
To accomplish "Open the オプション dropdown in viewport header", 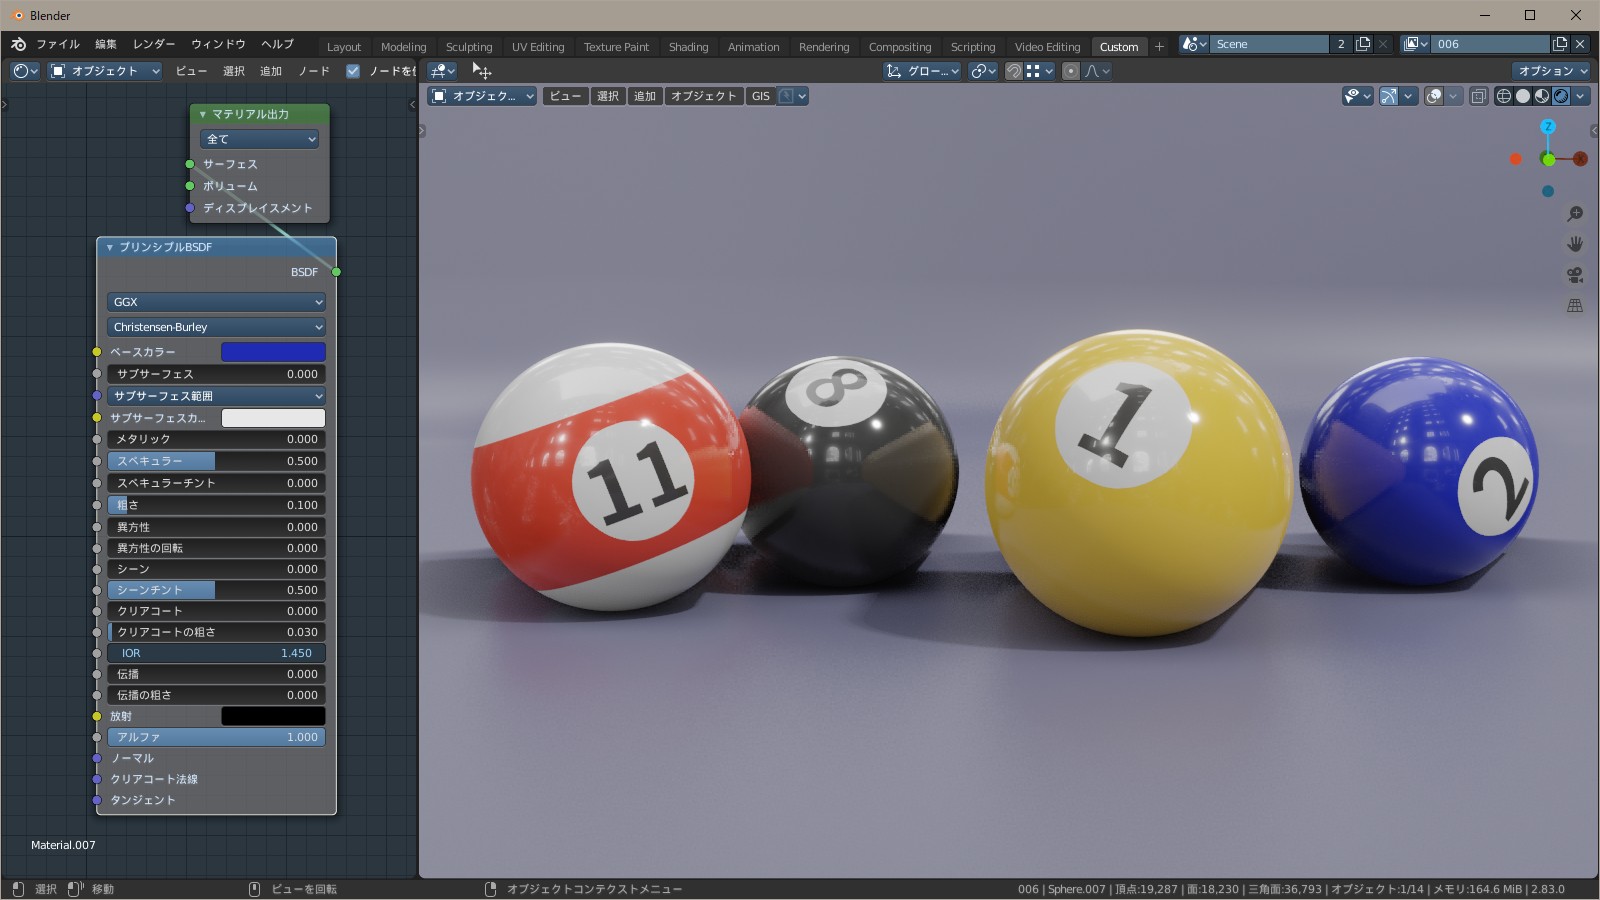I will (x=1551, y=71).
